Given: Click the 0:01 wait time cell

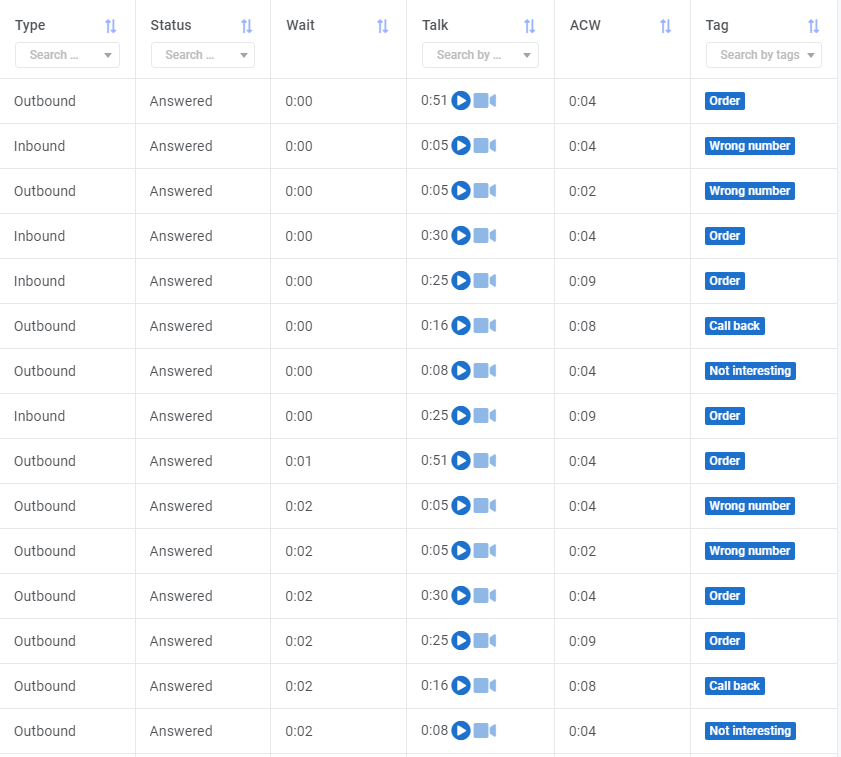Looking at the screenshot, I should pos(298,461).
